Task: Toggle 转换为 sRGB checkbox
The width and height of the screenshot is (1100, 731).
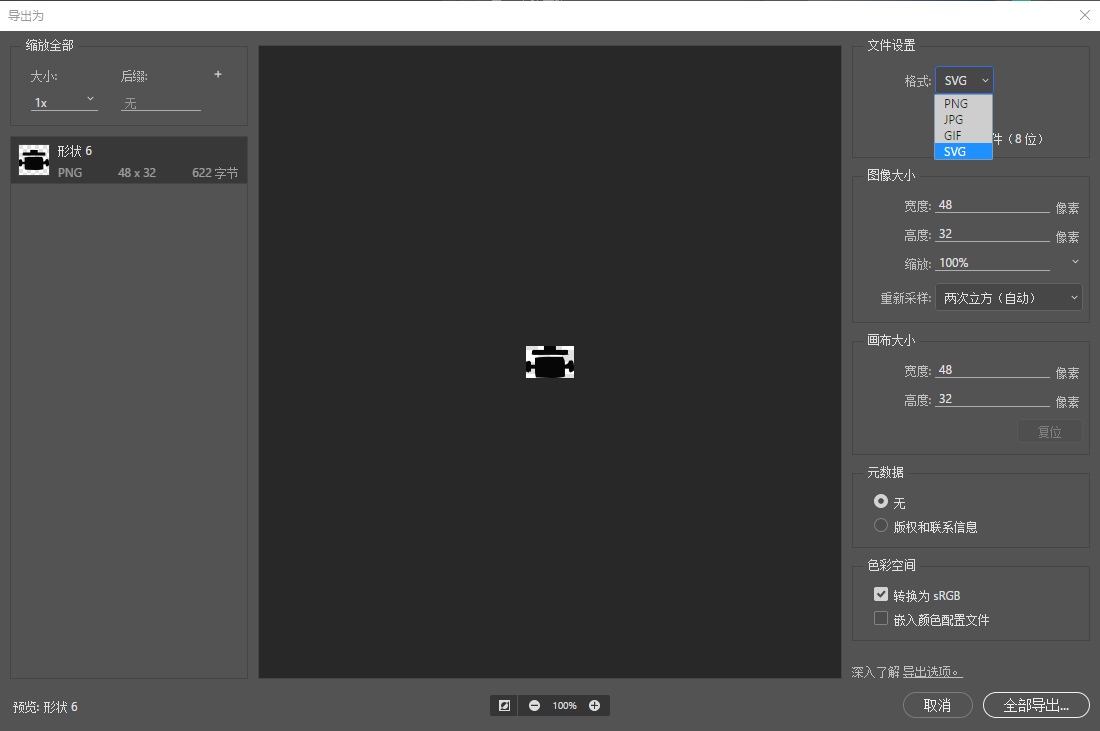Action: click(881, 594)
